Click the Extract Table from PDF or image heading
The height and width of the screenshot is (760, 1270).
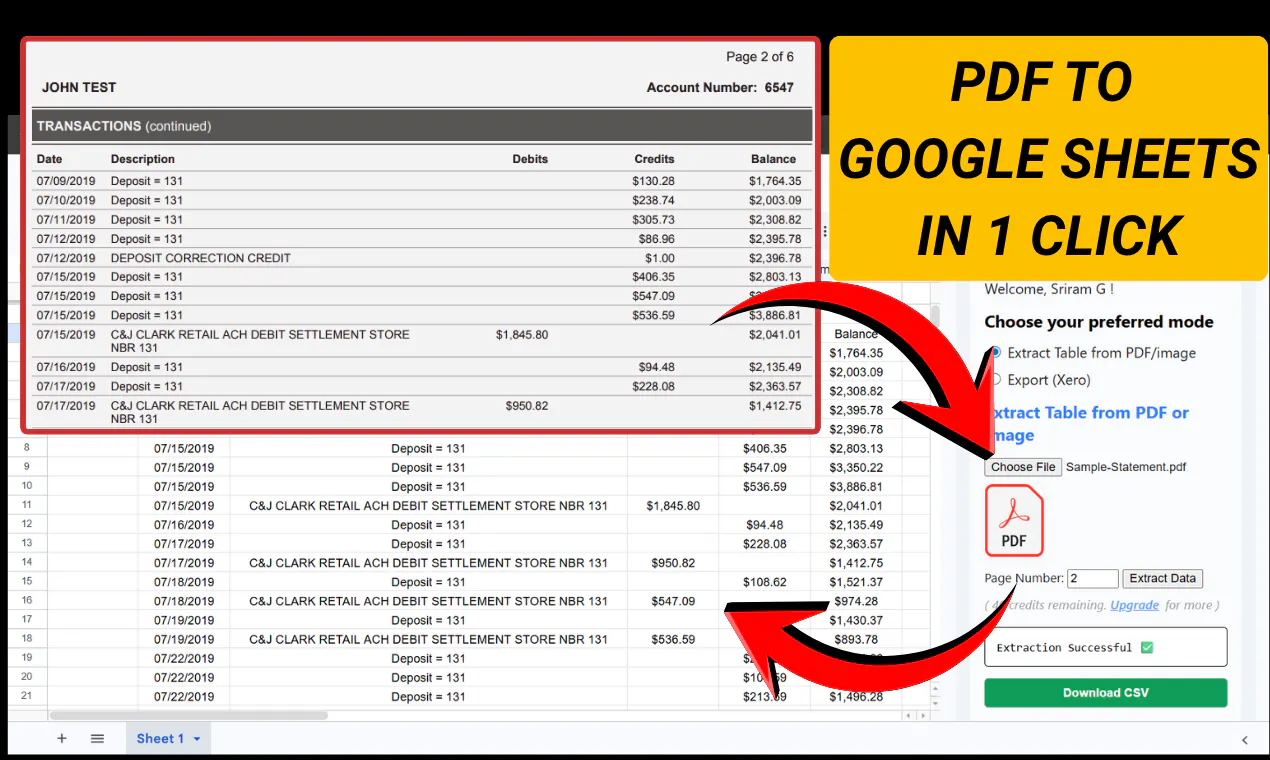pos(1087,424)
